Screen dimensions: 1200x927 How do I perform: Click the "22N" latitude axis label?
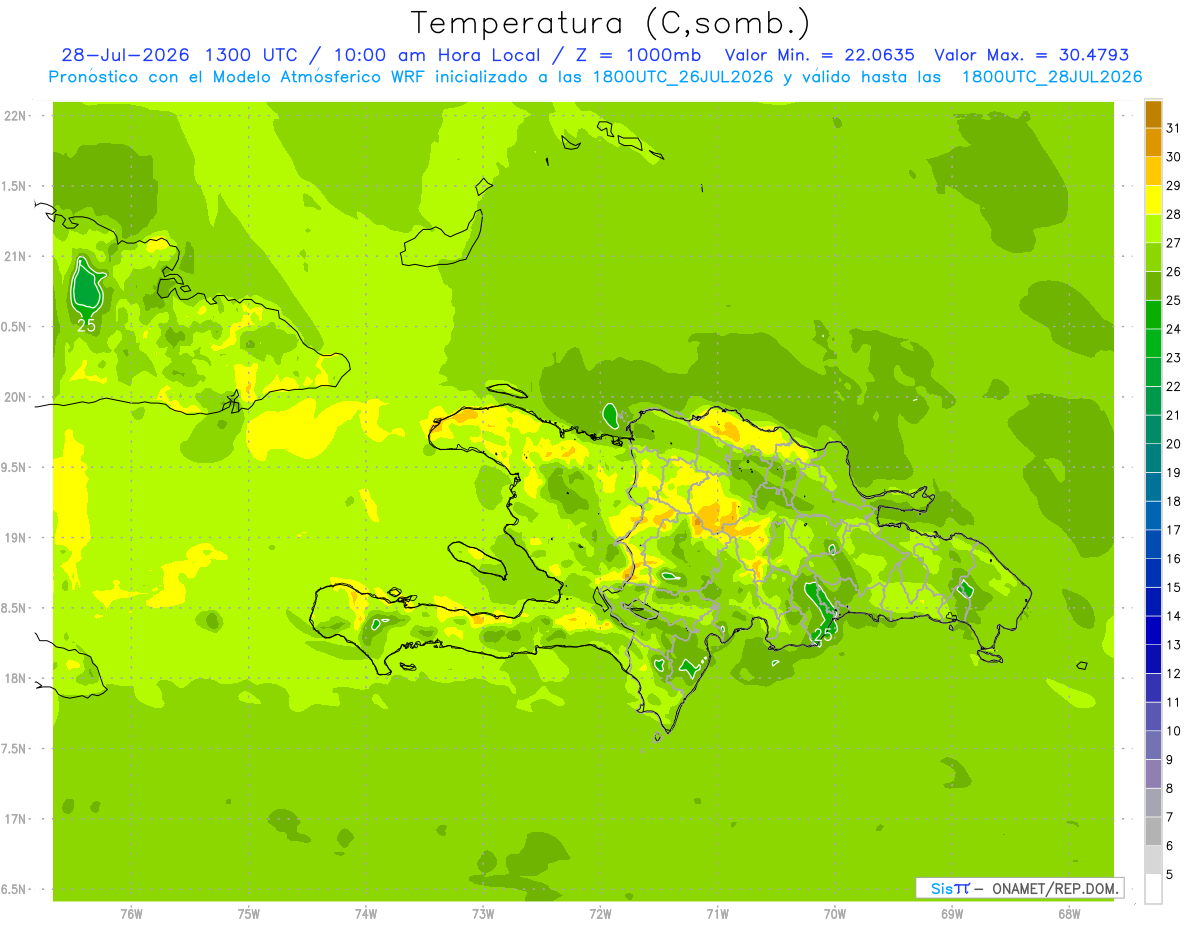pos(14,116)
